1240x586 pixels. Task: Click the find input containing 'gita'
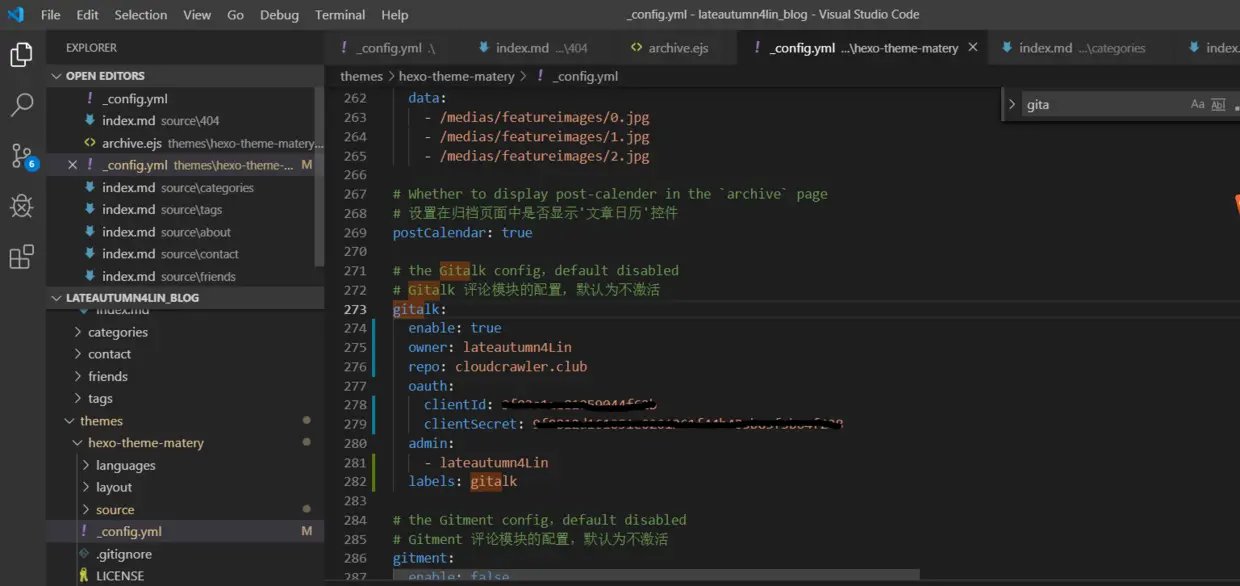click(x=1100, y=104)
